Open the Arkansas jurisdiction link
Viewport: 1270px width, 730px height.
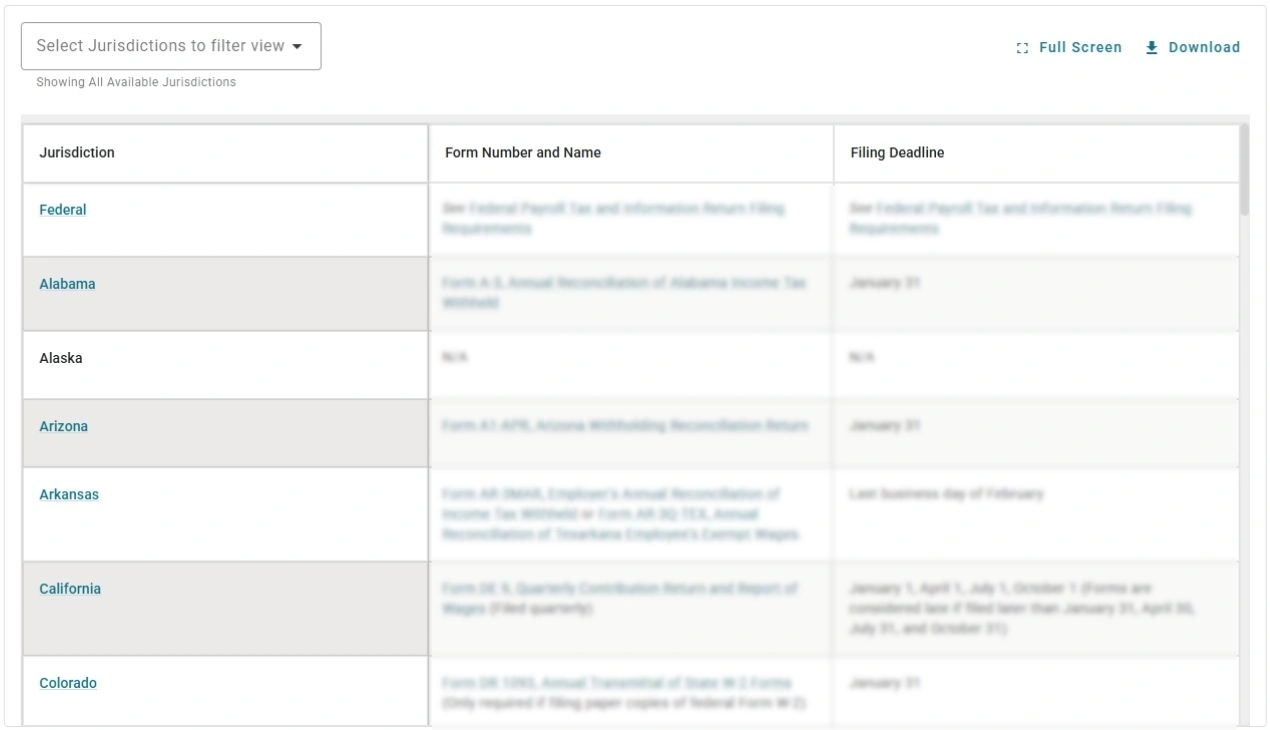[68, 494]
